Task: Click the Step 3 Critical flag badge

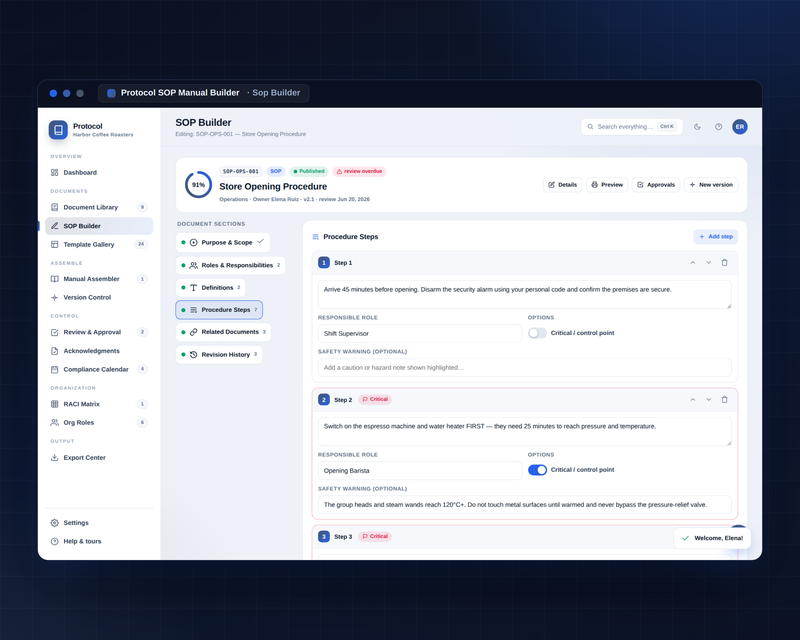Action: 375,536
